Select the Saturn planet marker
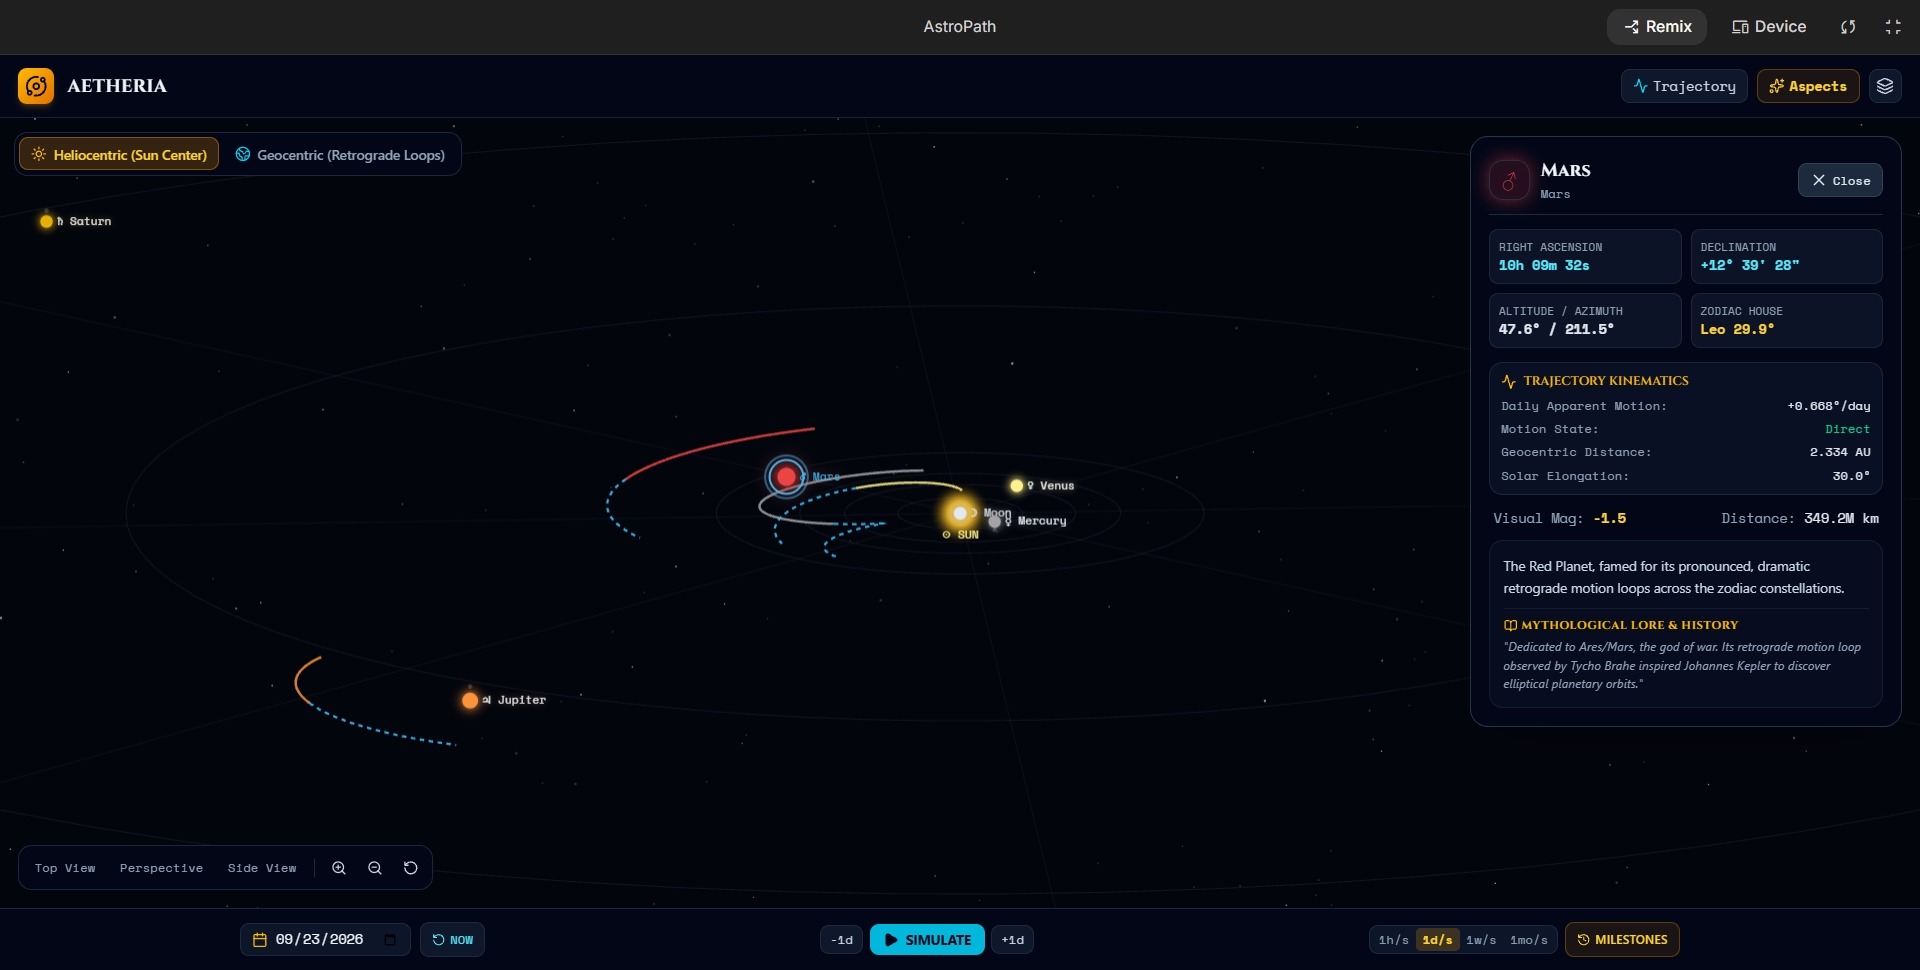This screenshot has width=1920, height=970. tap(46, 221)
